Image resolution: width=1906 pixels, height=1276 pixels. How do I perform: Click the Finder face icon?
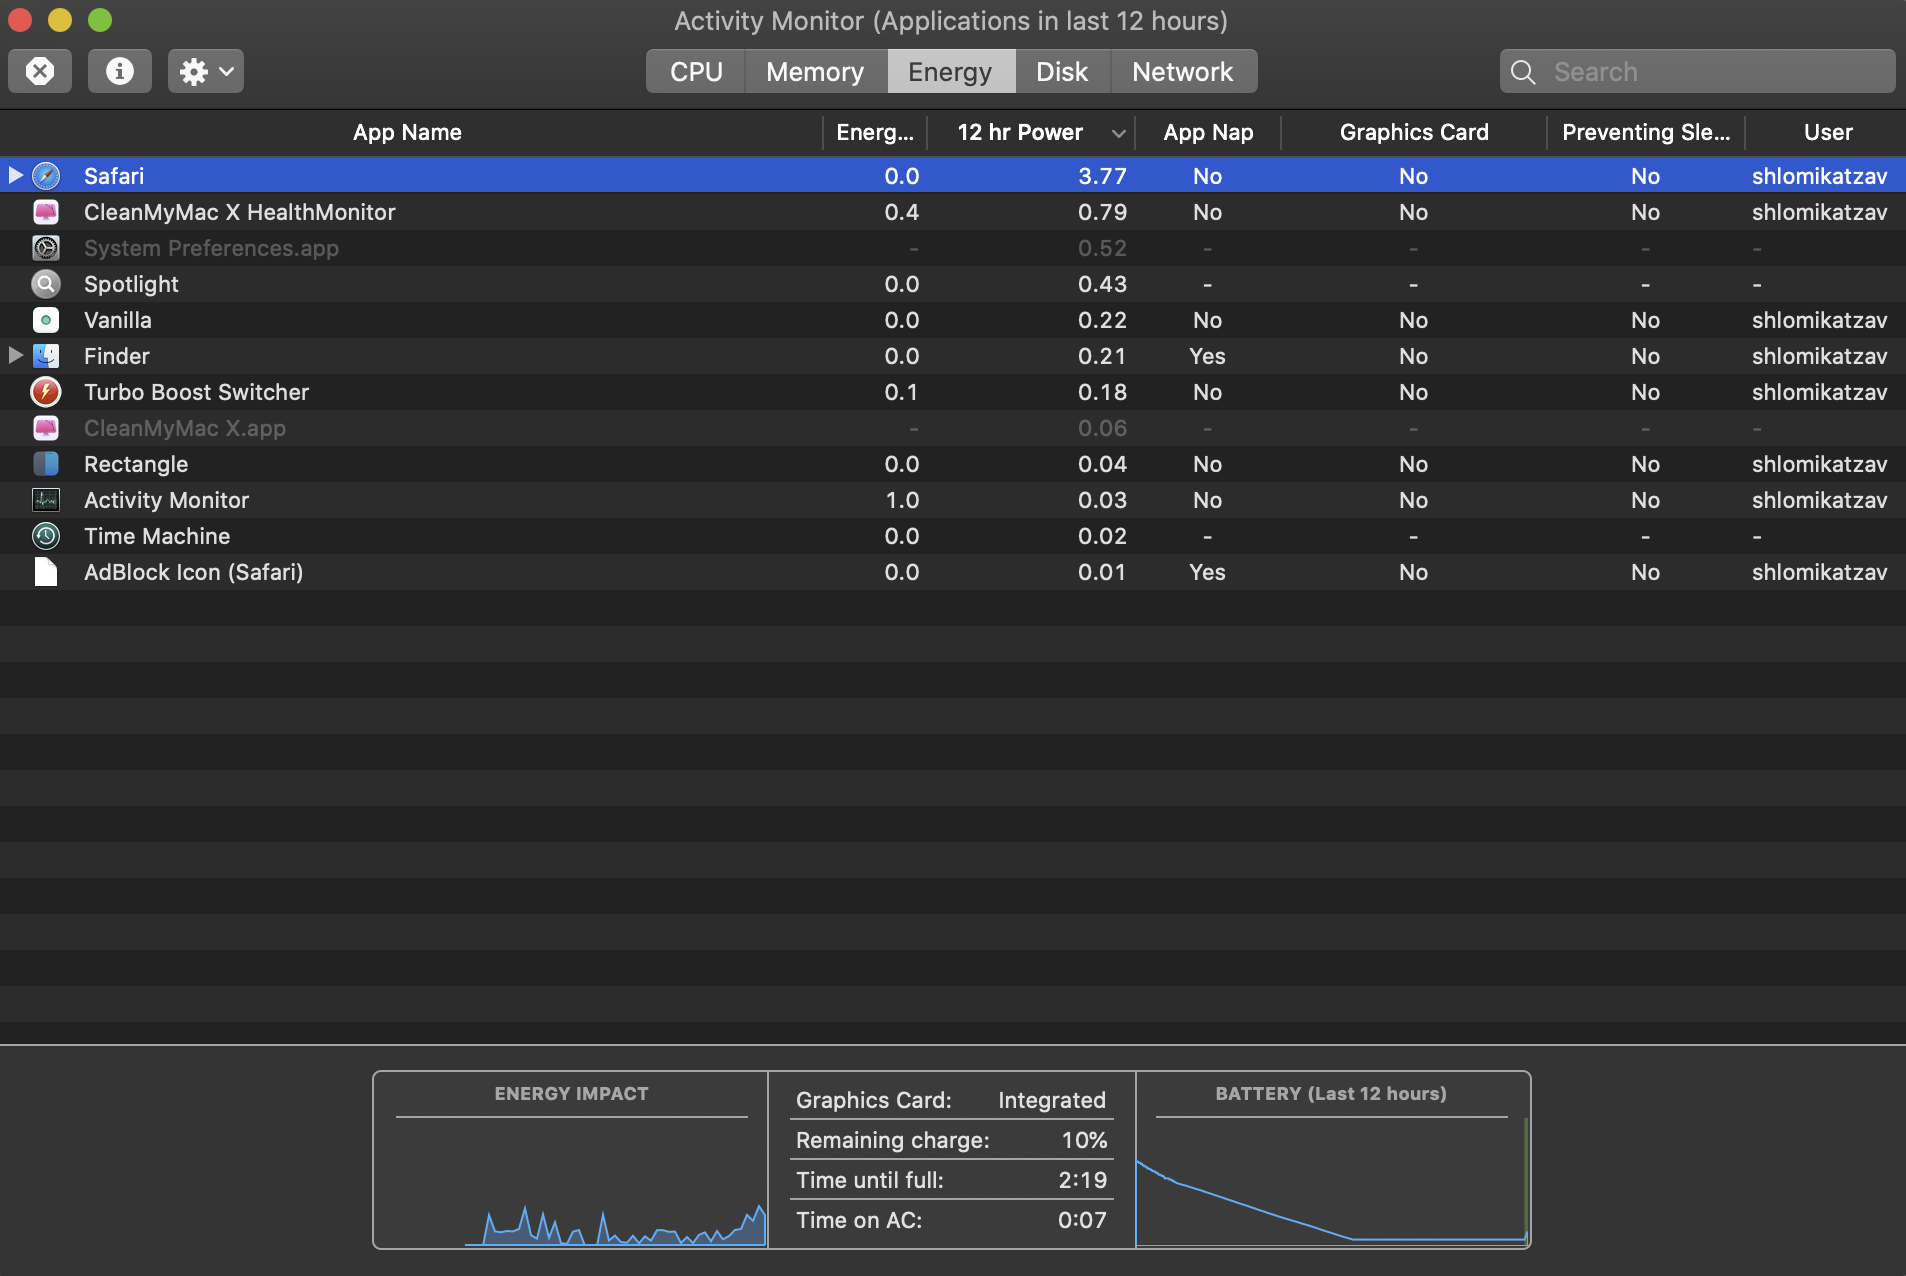tap(46, 356)
